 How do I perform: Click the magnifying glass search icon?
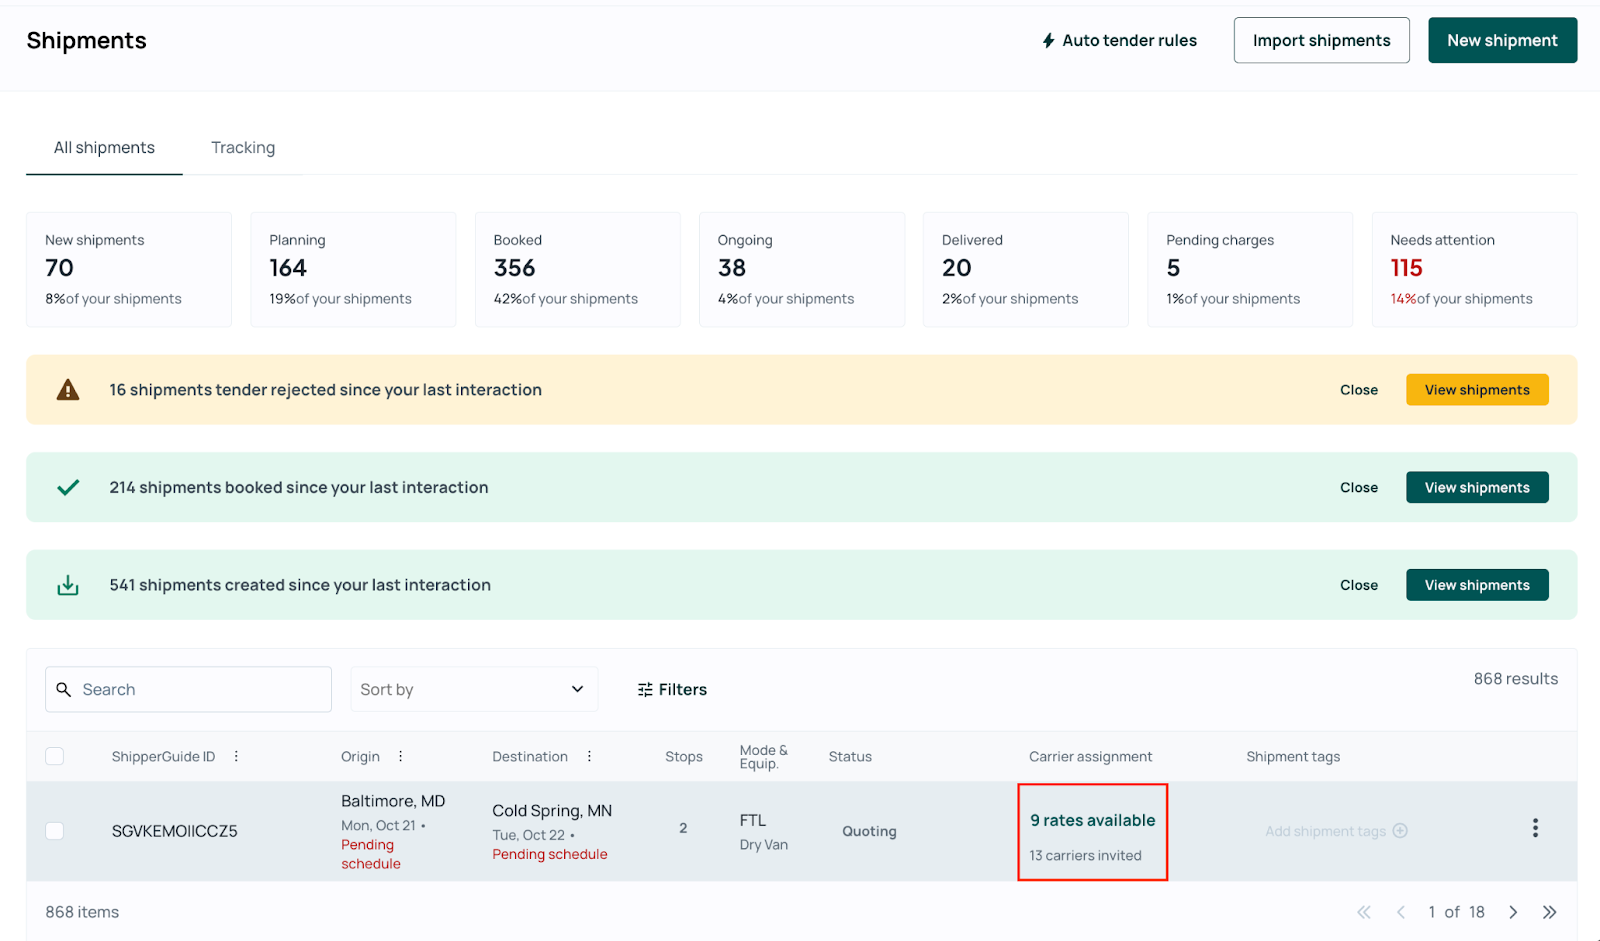click(x=64, y=689)
